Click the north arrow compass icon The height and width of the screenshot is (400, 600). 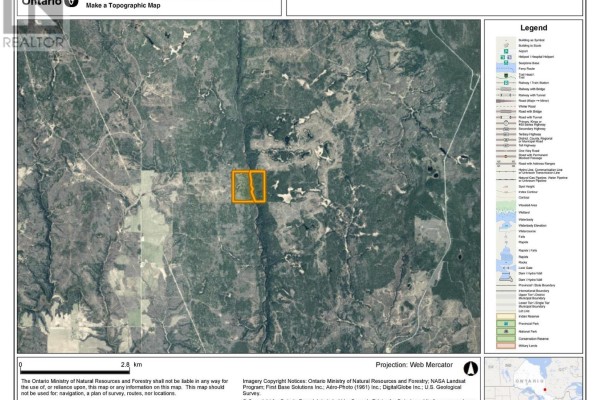click(x=471, y=368)
